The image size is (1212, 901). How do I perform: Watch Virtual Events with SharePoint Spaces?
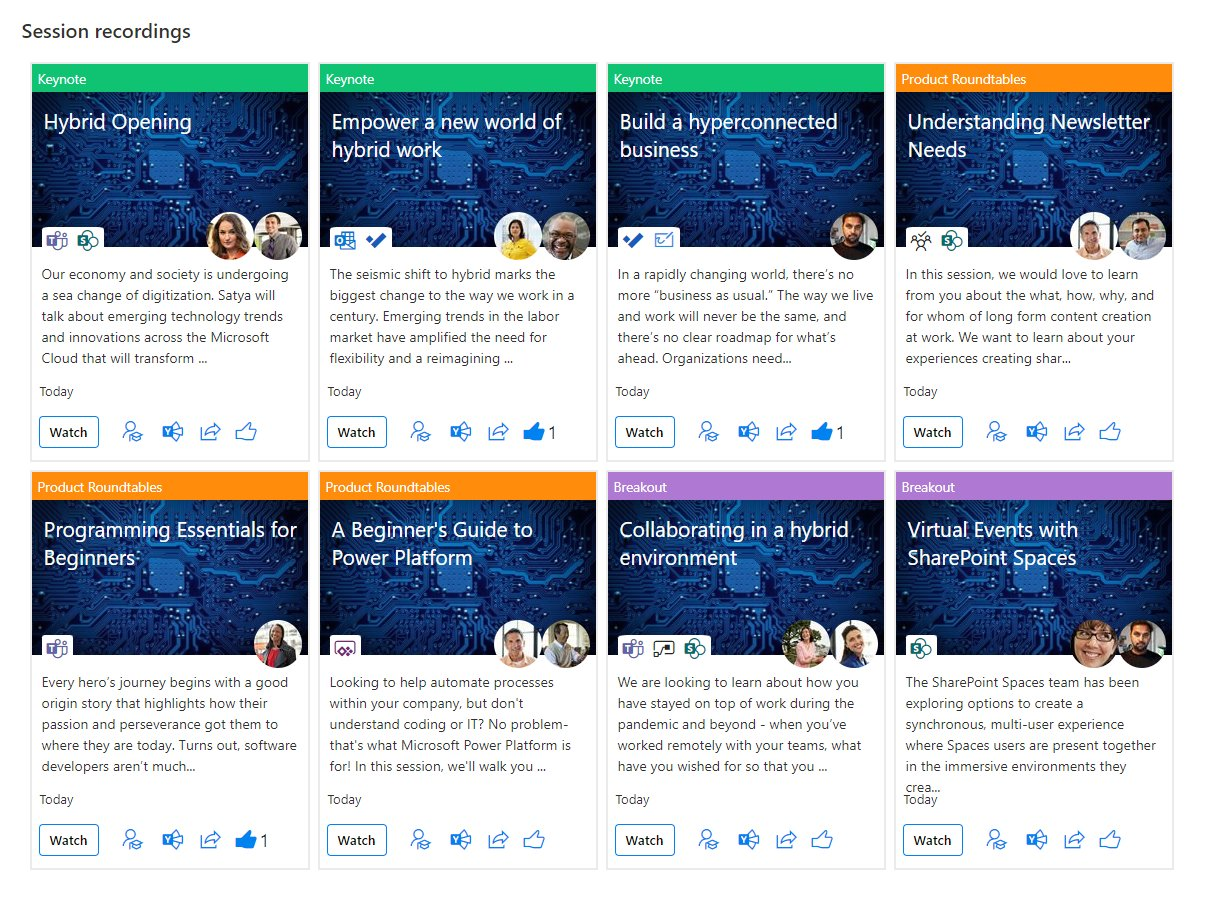point(933,840)
